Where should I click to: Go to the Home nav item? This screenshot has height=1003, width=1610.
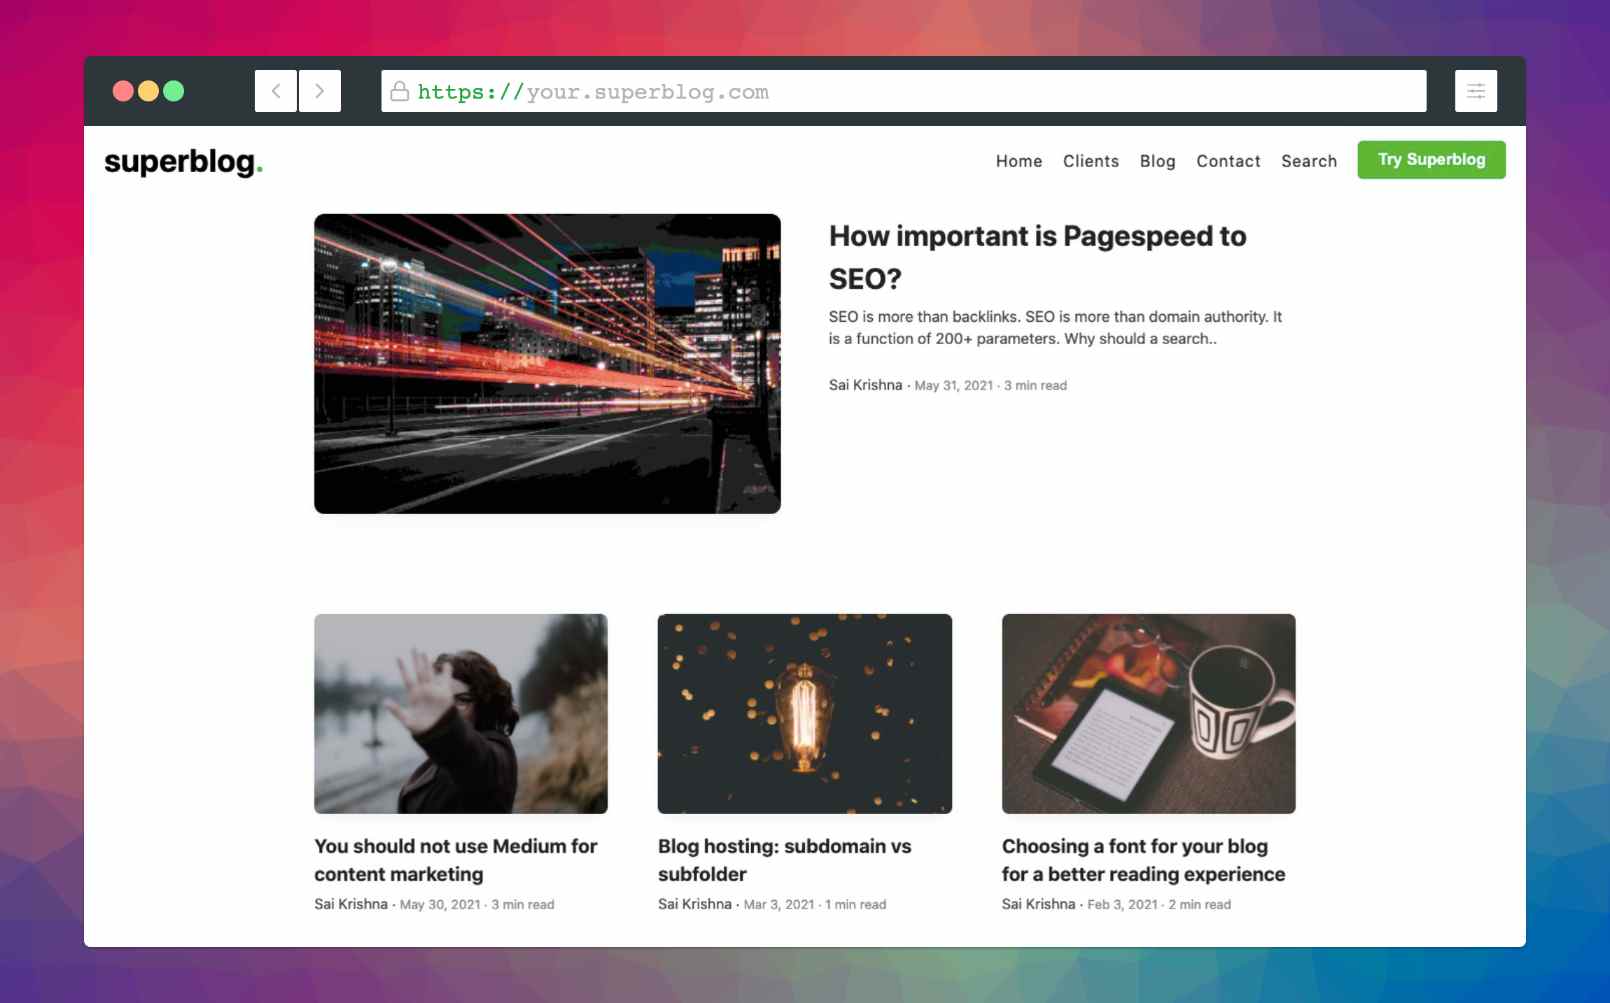1018,161
